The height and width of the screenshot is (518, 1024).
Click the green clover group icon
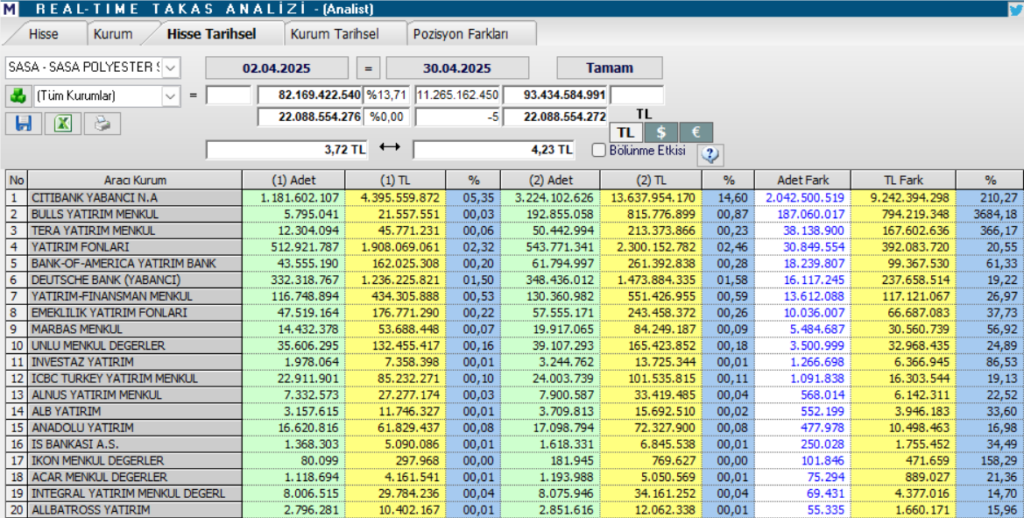[x=18, y=96]
